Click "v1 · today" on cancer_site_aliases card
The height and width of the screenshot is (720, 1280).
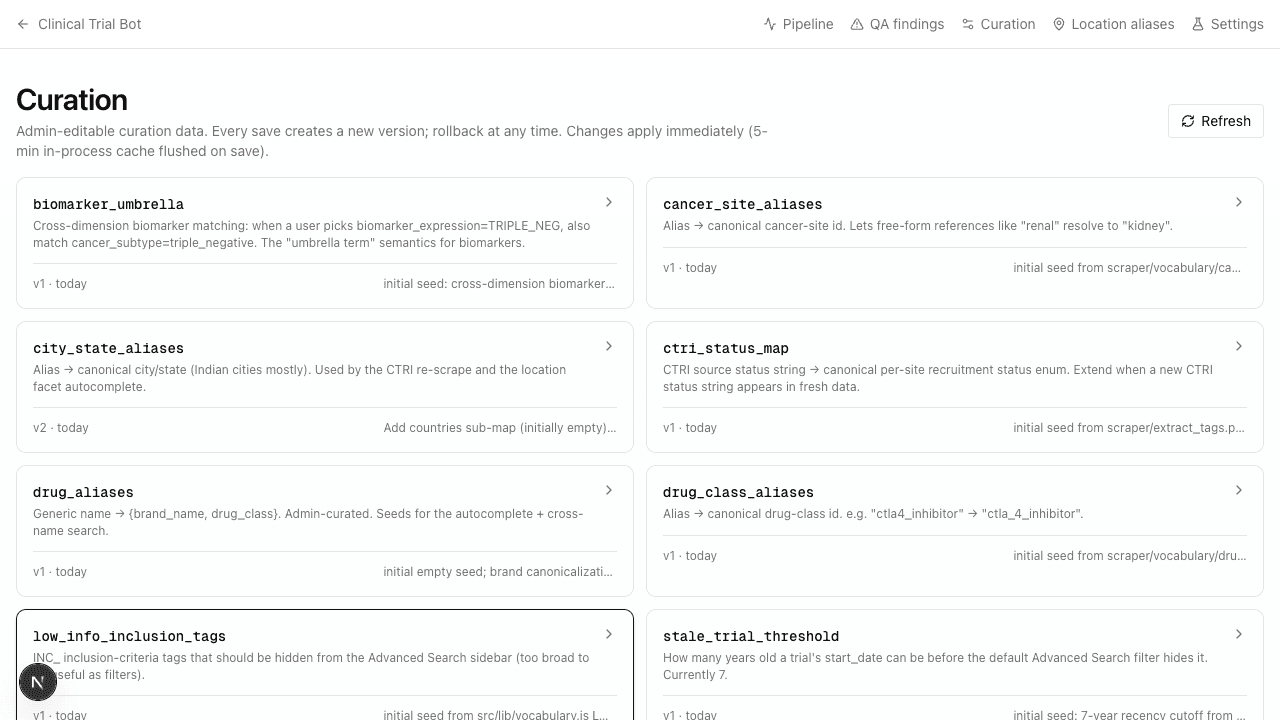690,268
